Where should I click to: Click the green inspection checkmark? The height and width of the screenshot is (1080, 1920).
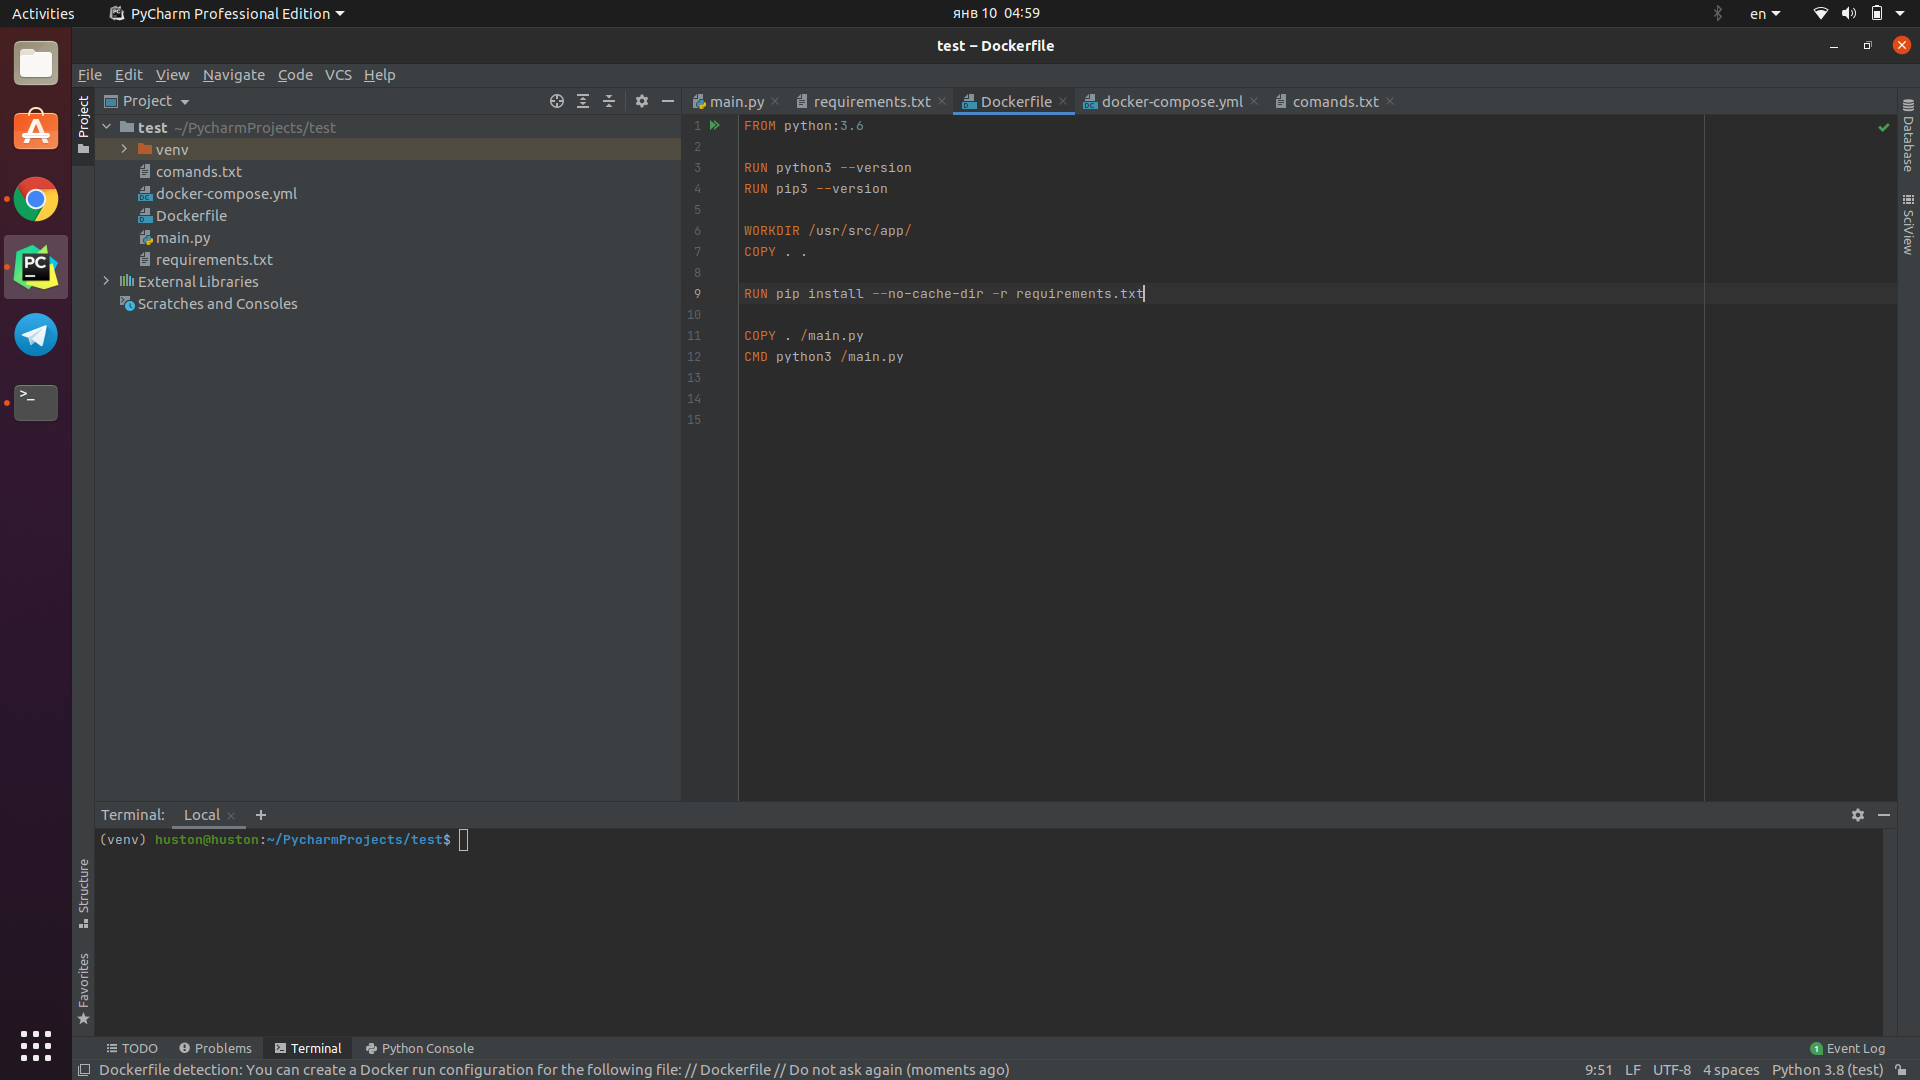coord(1884,127)
